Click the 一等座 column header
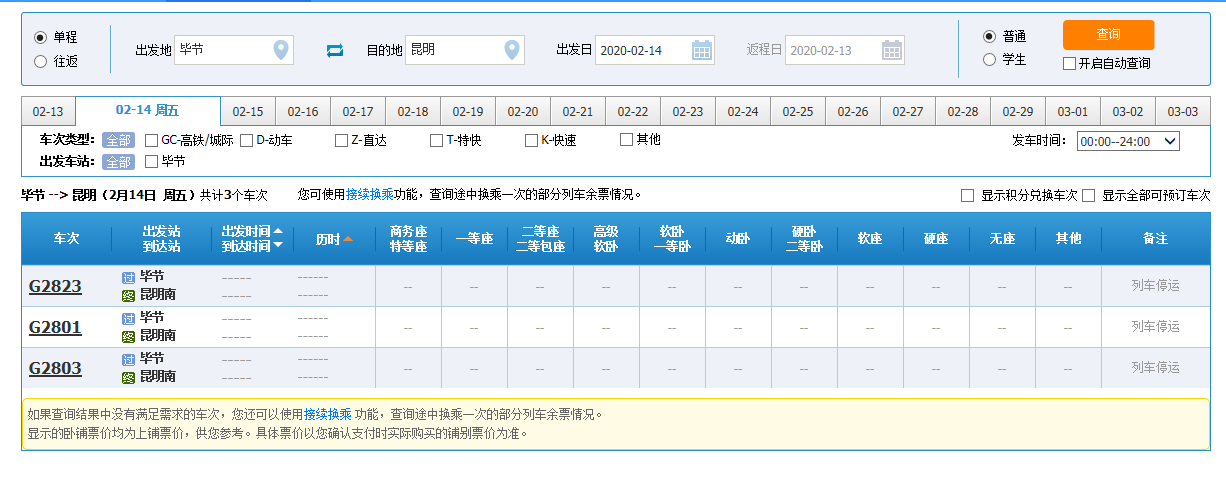 click(x=474, y=239)
